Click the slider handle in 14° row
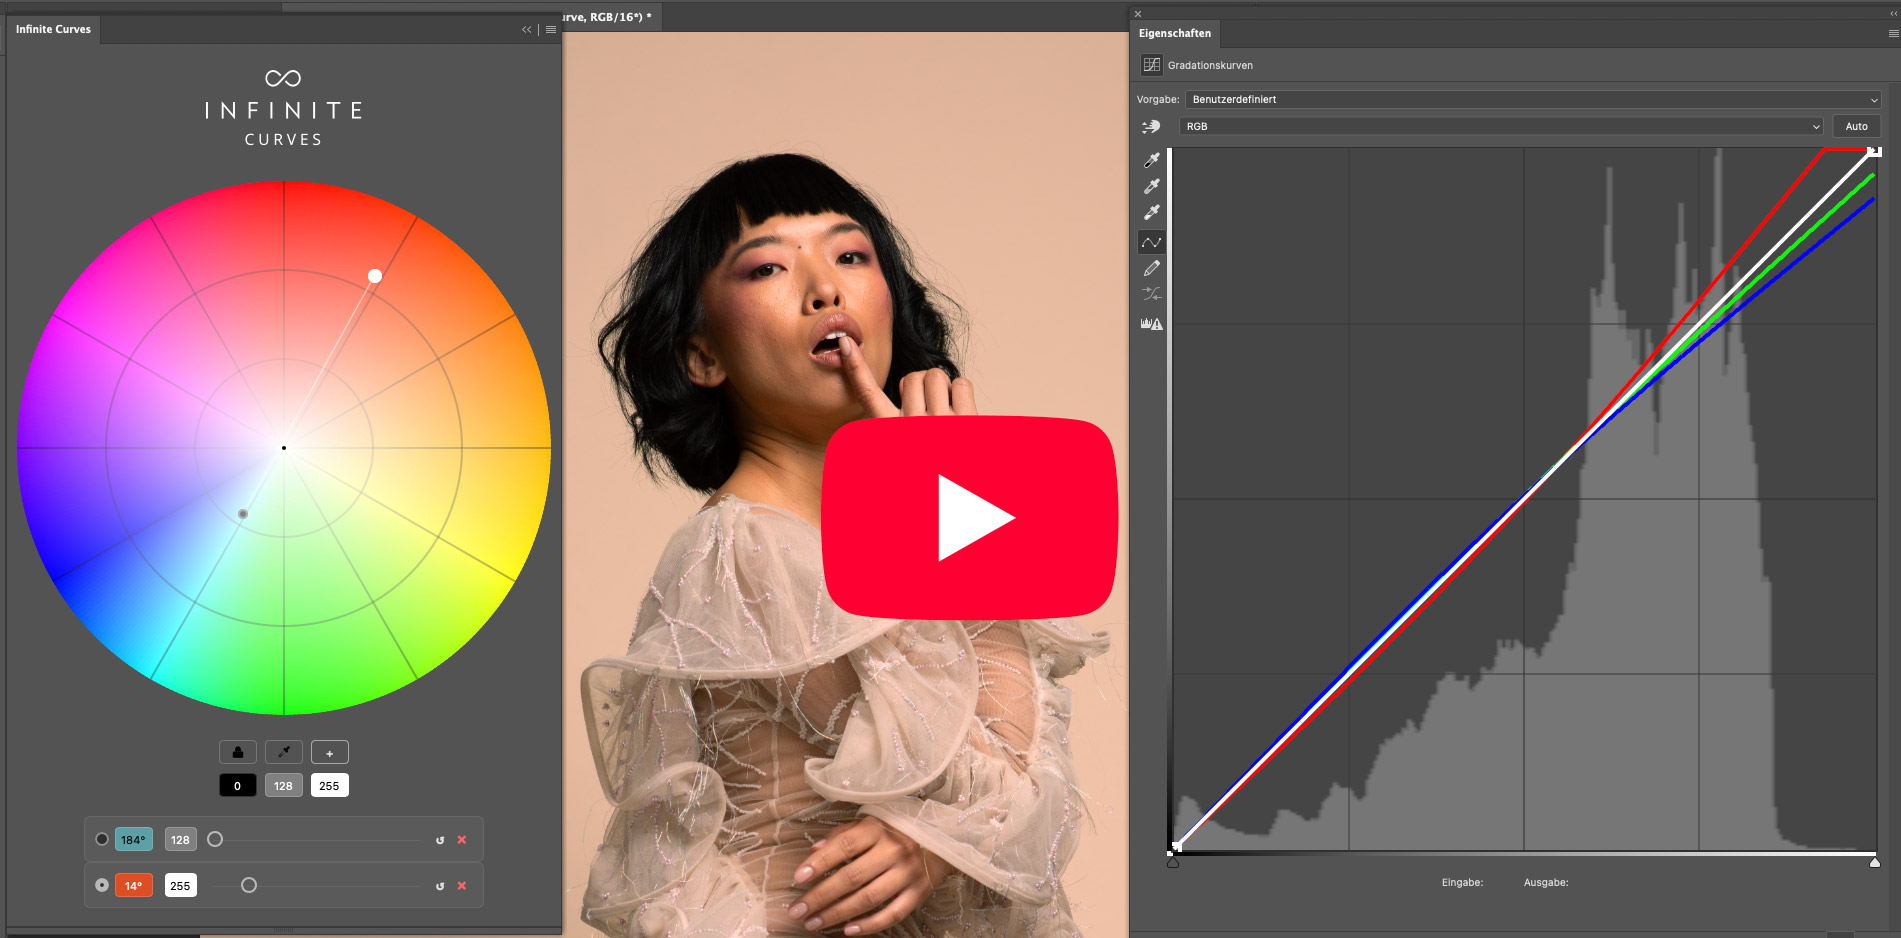Screen dimensions: 1901x938 click(249, 885)
